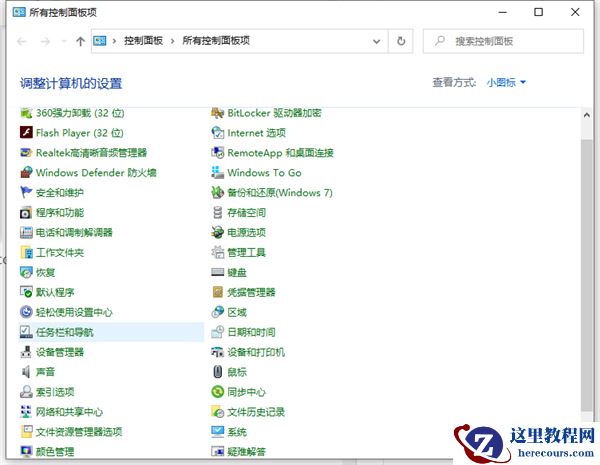
Task: Open the BitLocker 驱动器加密 icon
Action: (217, 113)
